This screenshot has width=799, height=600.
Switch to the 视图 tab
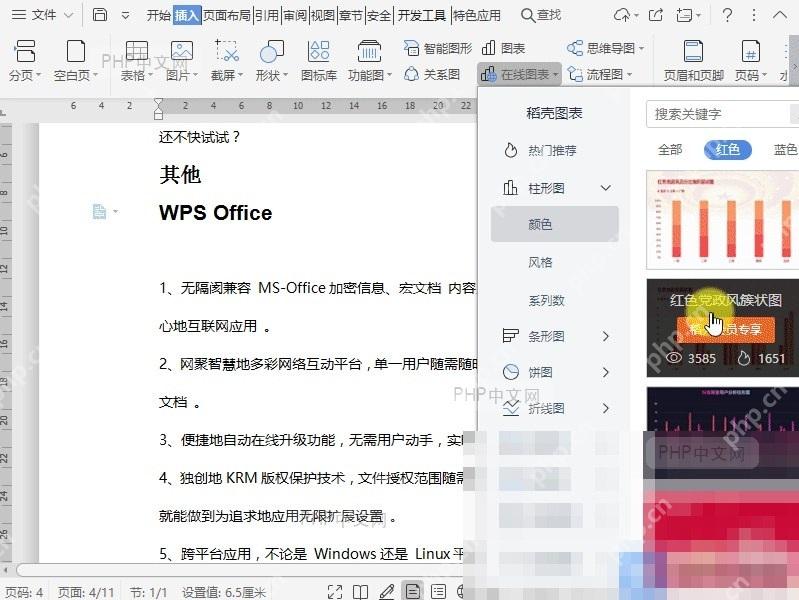click(323, 16)
